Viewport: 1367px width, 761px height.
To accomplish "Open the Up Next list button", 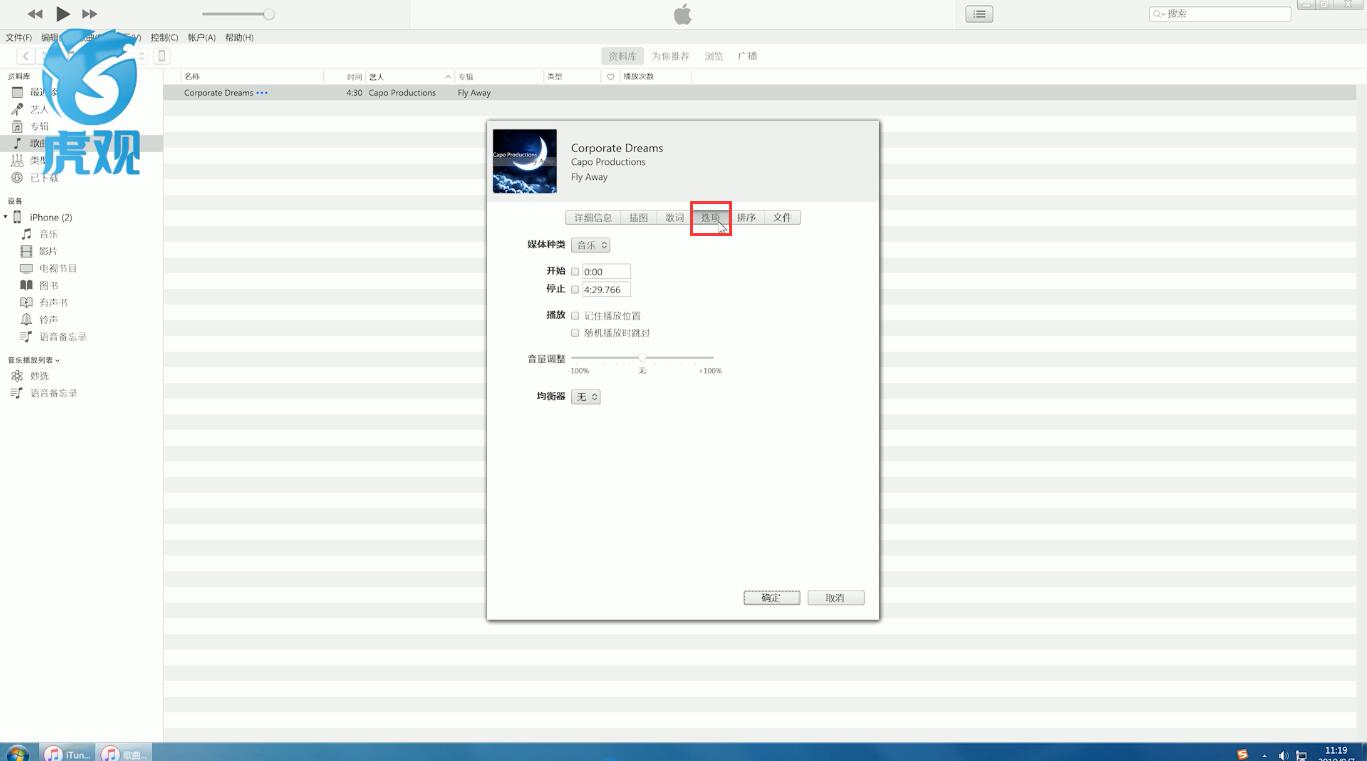I will (979, 14).
